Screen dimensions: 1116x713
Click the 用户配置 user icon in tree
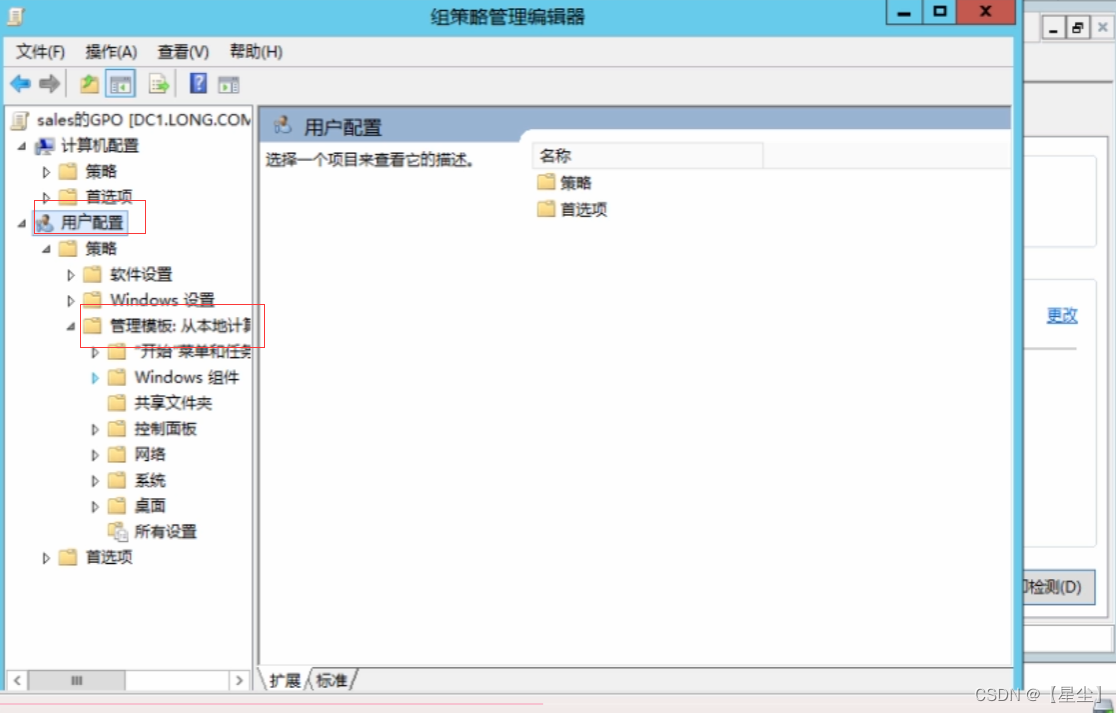point(45,223)
